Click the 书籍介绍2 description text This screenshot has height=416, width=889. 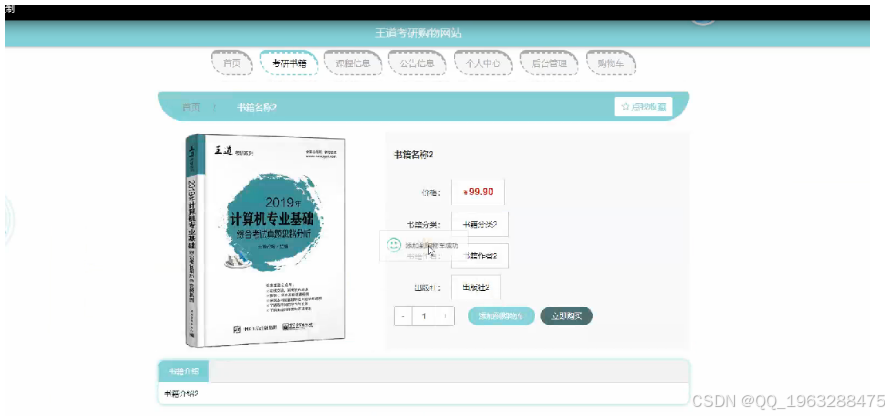click(x=181, y=393)
